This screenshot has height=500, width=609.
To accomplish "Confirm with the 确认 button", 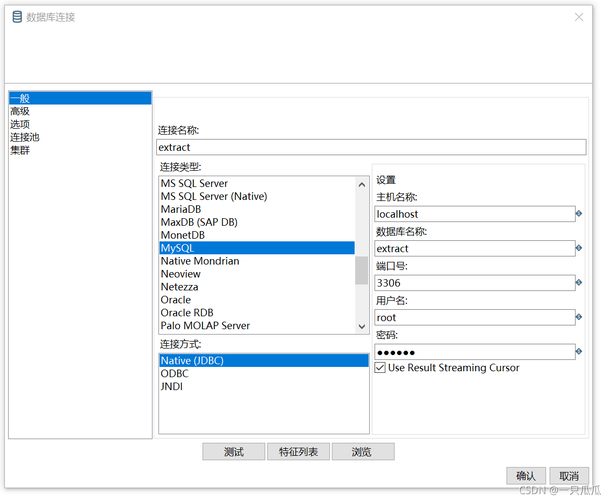I will [x=526, y=476].
